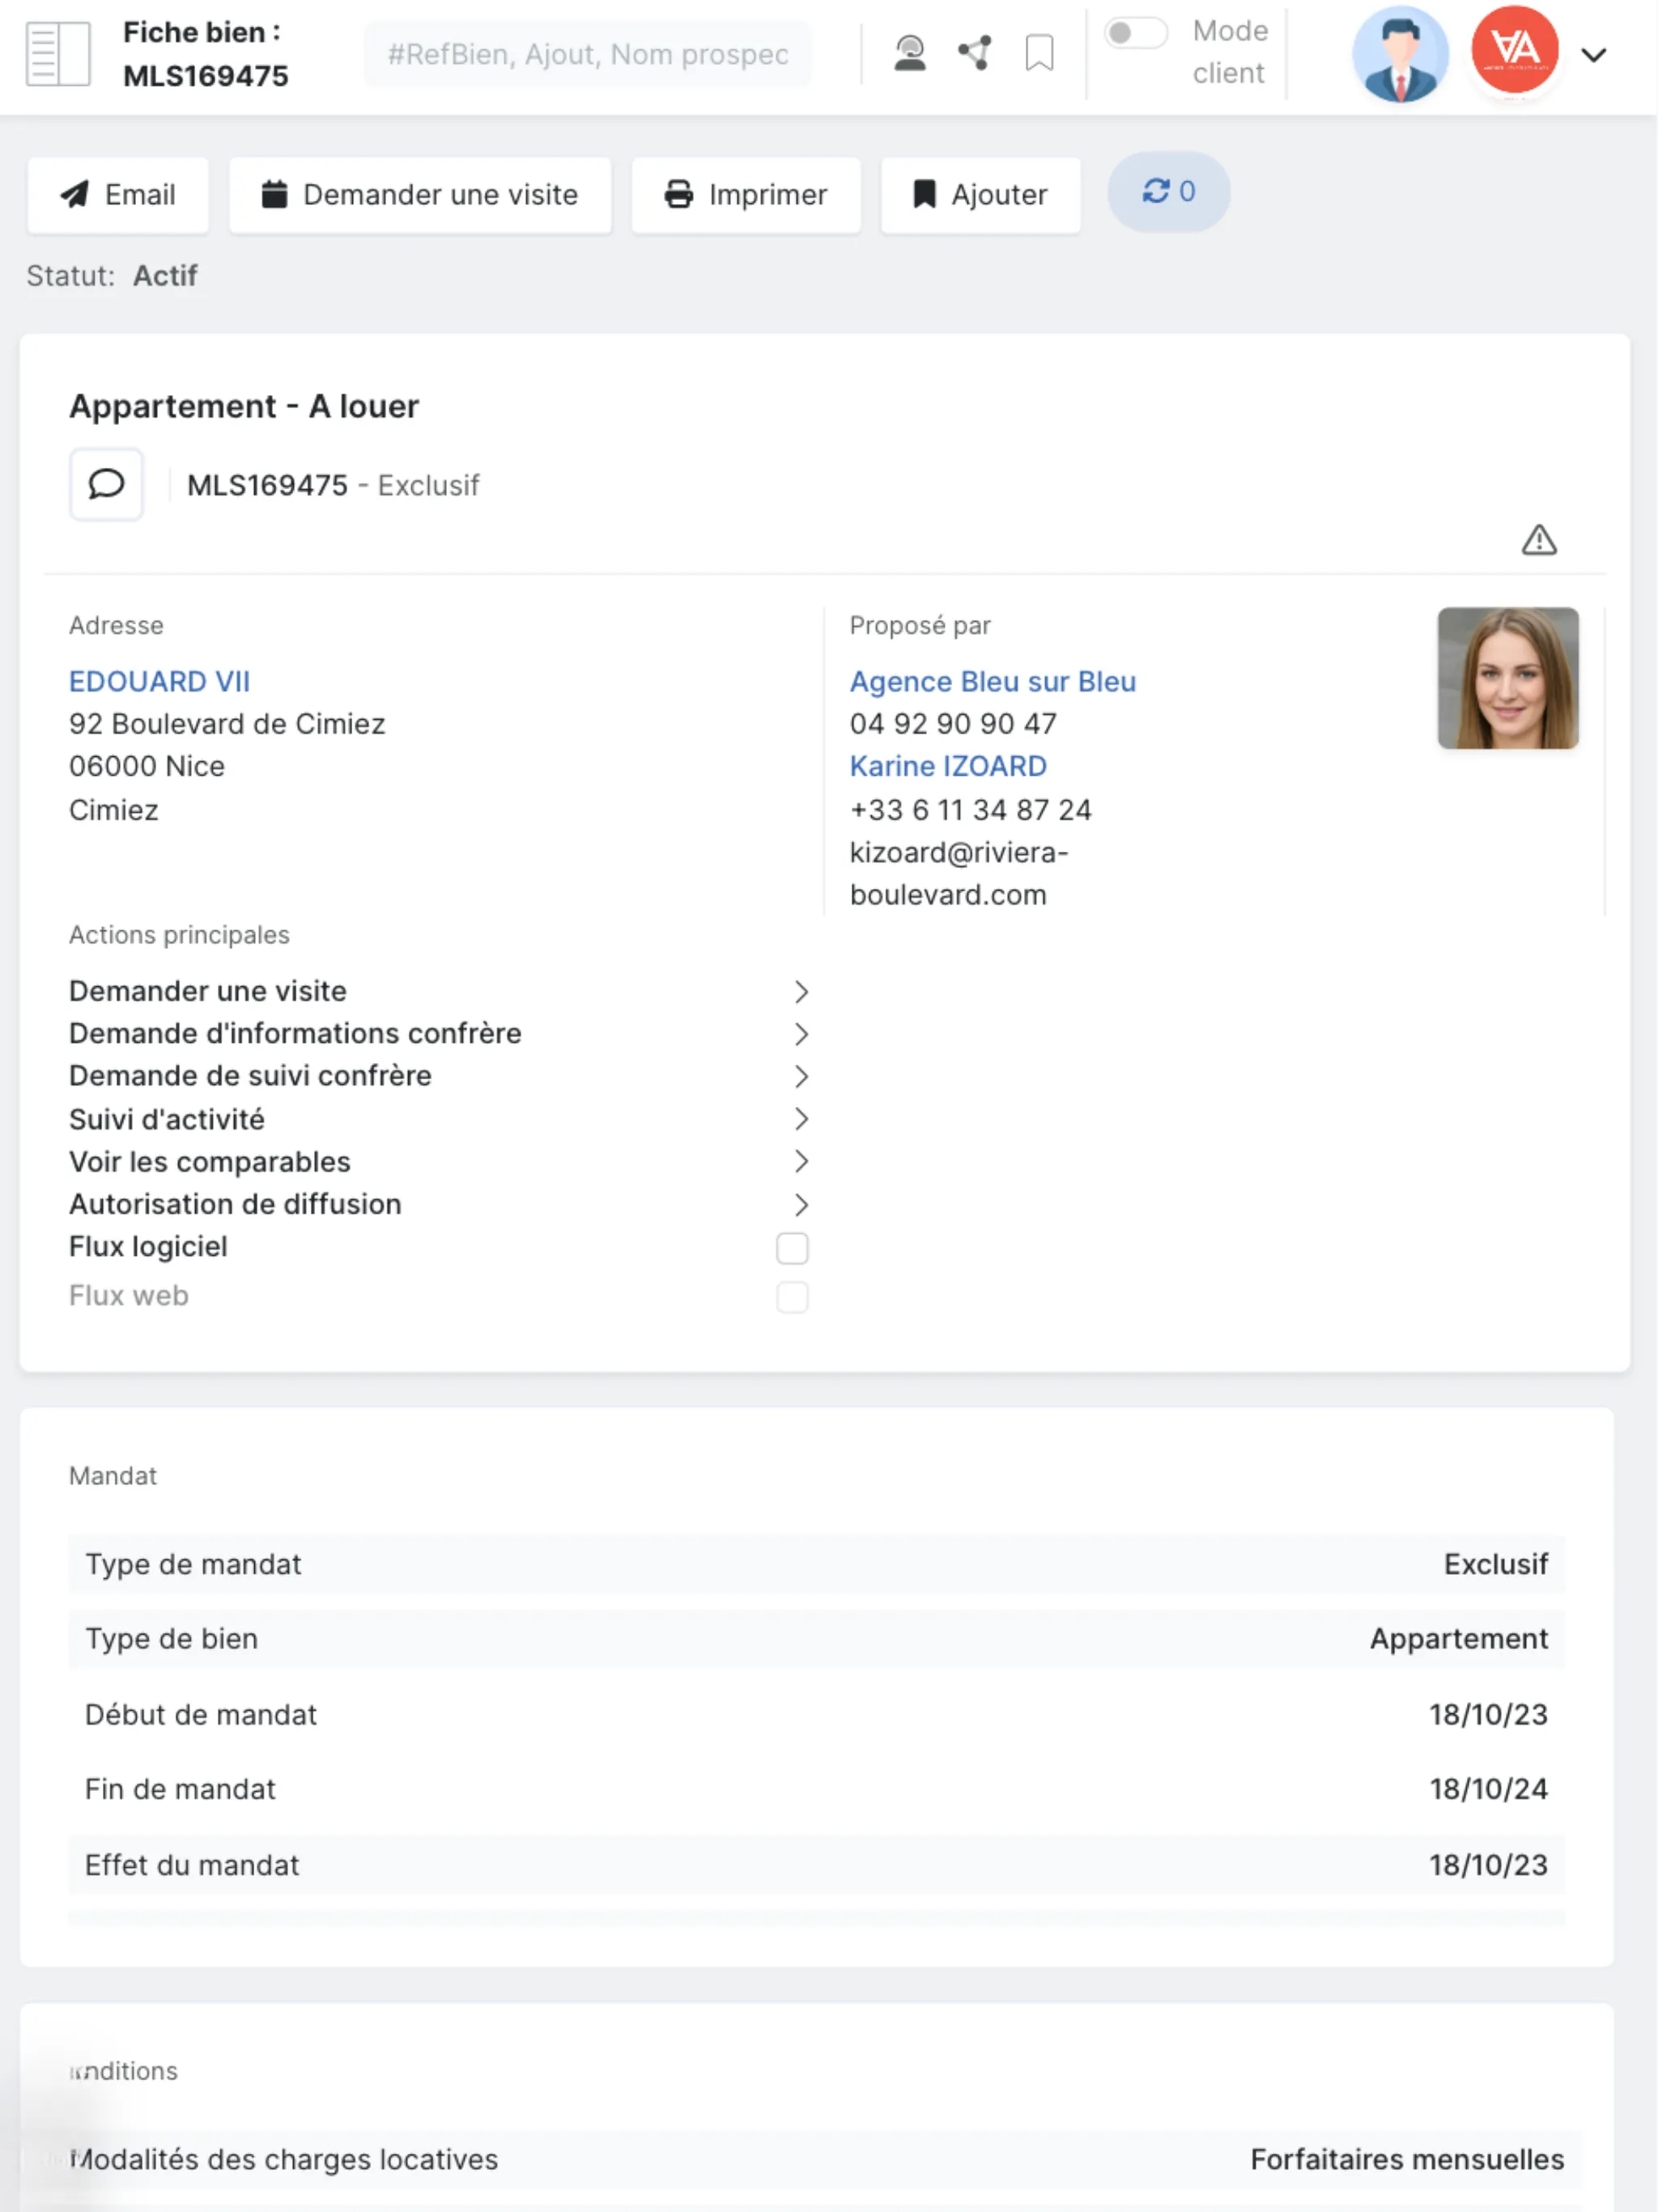The image size is (1658, 2212).
Task: Click the Forfaitaires mensuelles value
Action: point(1406,2159)
